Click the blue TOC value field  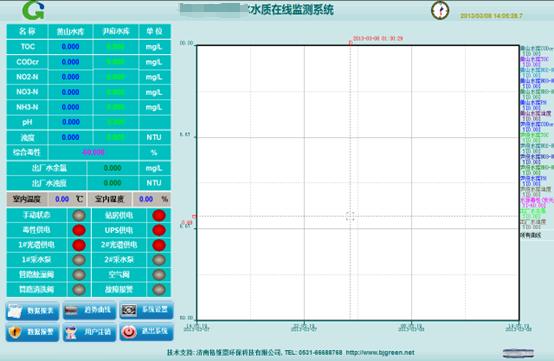[x=70, y=47]
